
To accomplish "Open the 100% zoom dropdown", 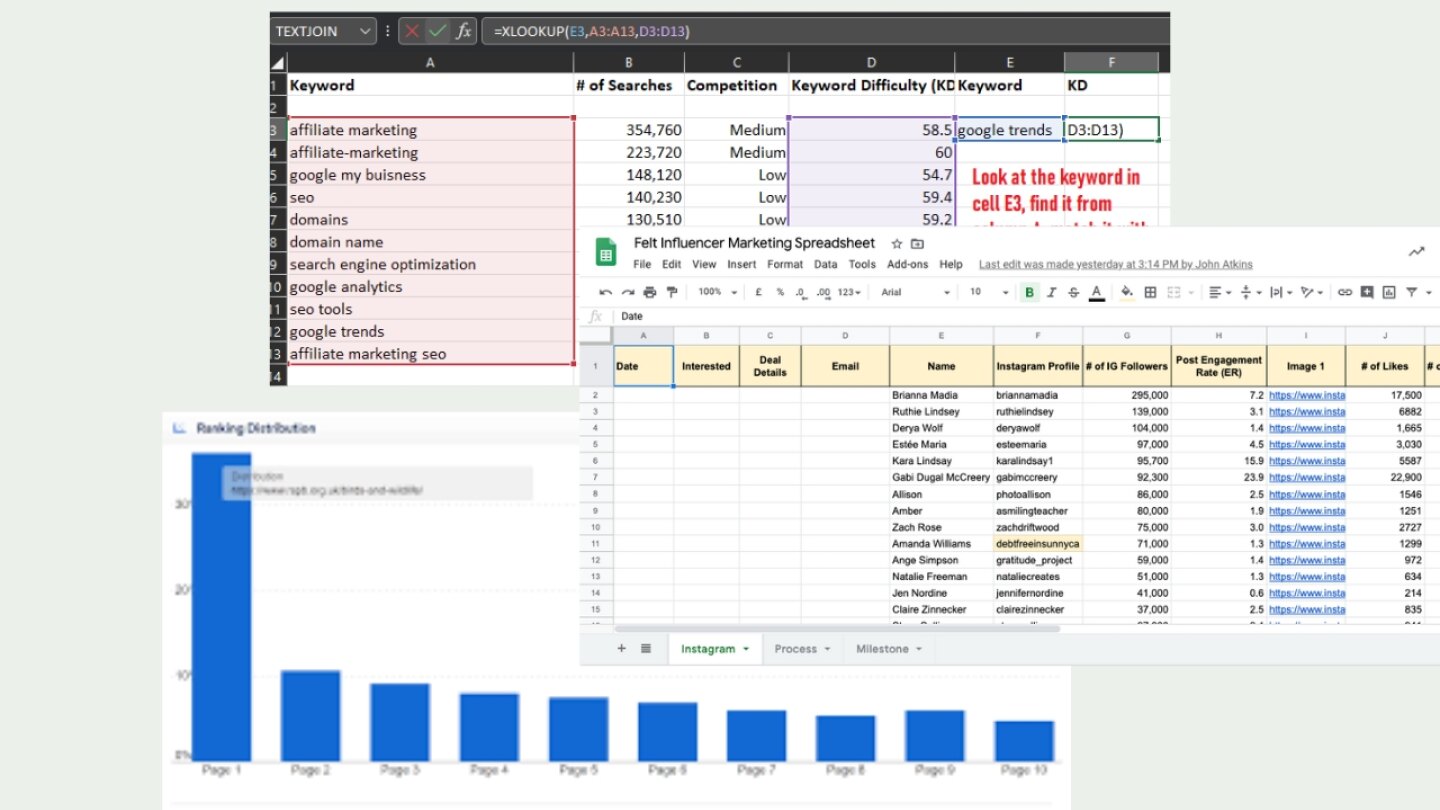I will (x=718, y=292).
